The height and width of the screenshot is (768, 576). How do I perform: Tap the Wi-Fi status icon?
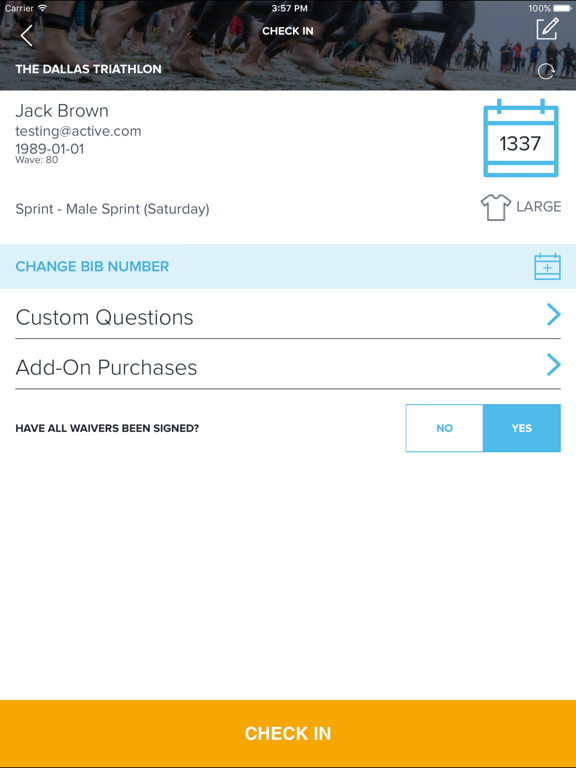43,8
